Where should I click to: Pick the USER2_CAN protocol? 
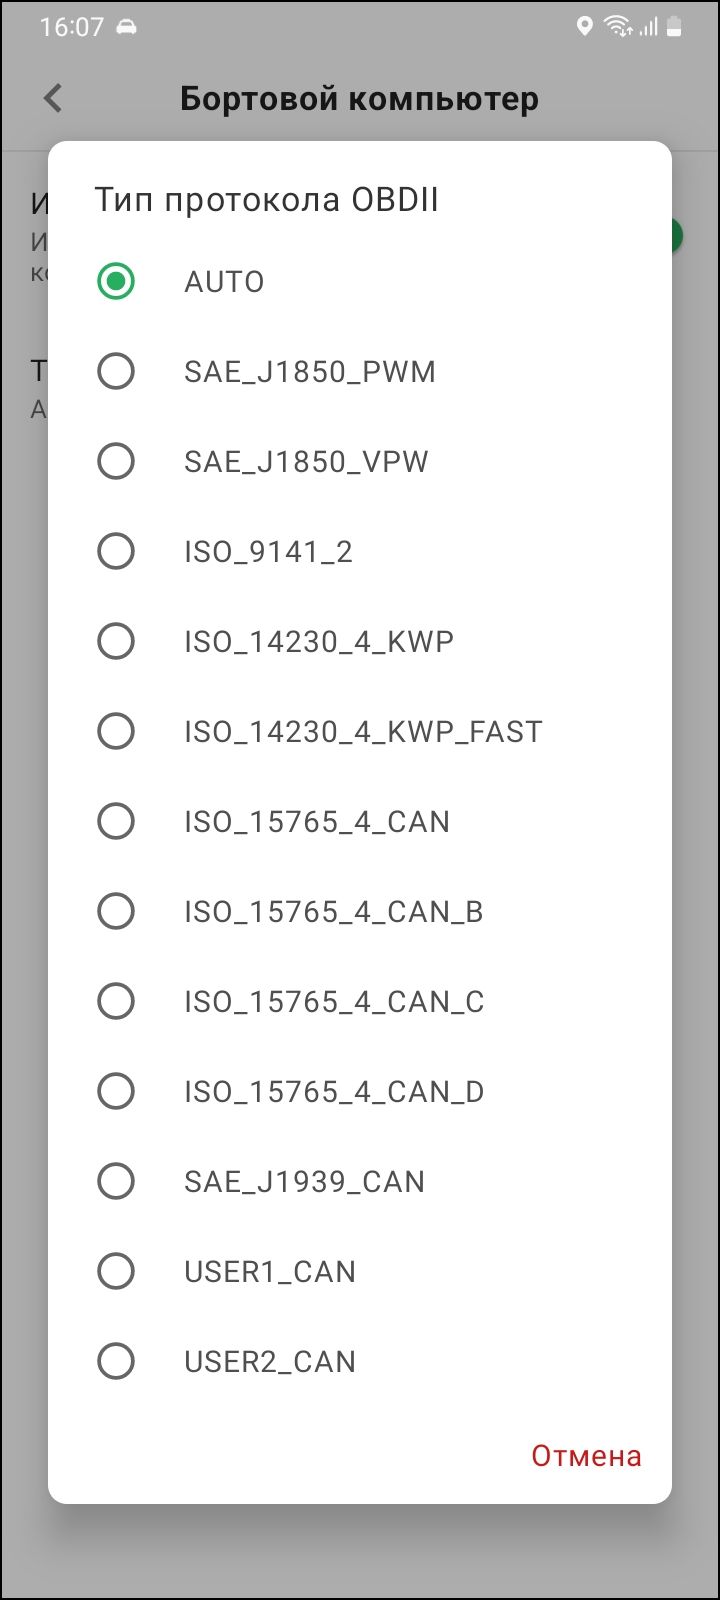point(116,1362)
